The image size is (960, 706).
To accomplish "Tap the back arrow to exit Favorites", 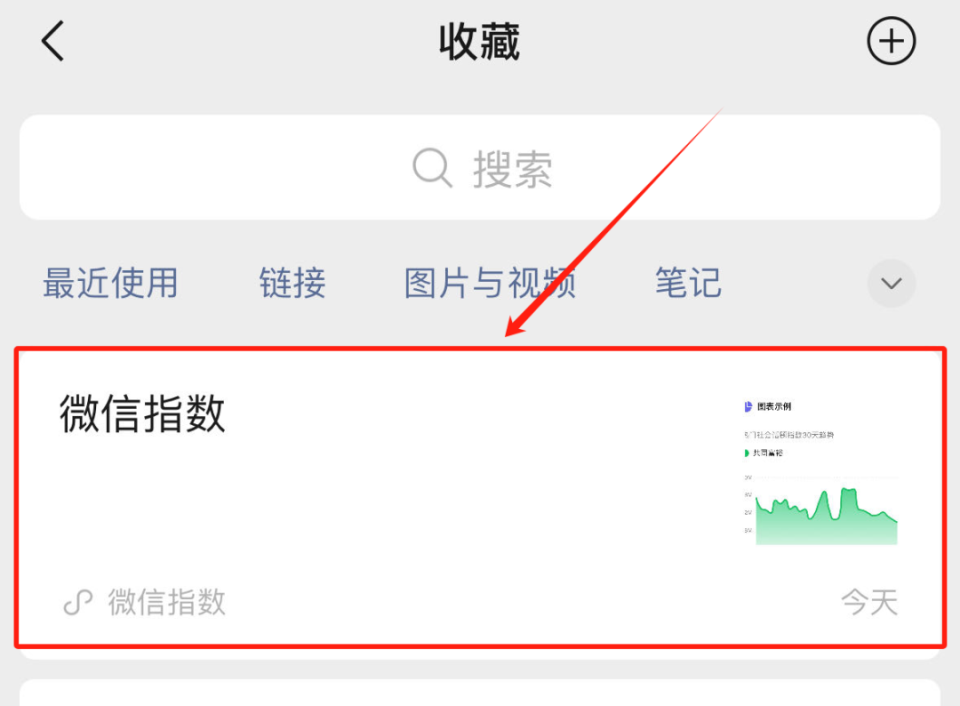I will click(50, 41).
